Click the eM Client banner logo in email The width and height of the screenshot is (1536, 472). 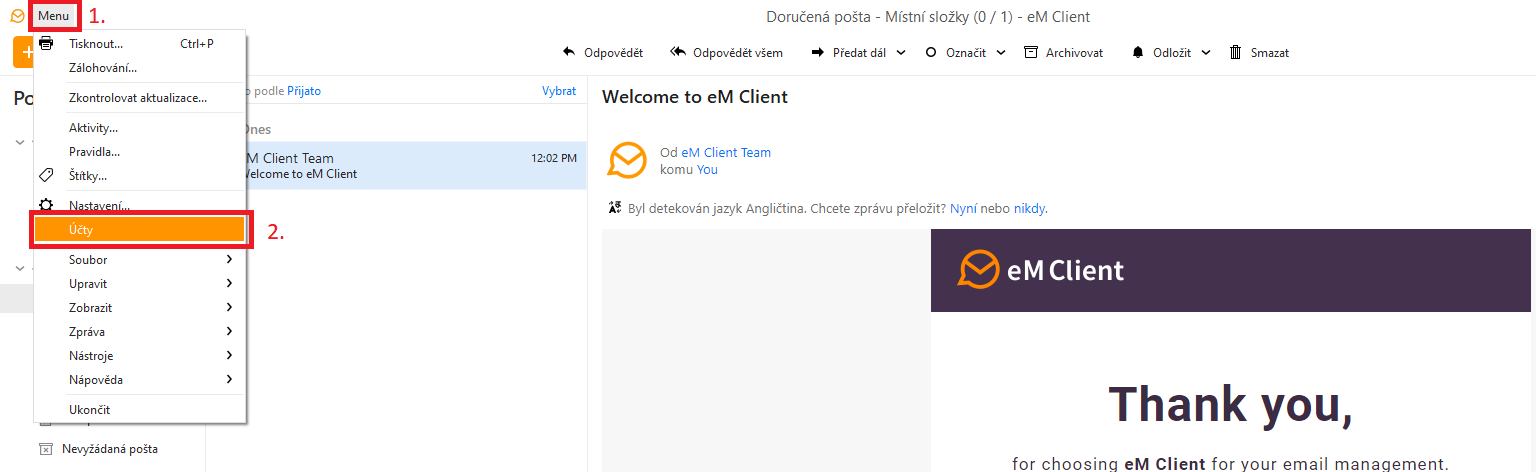[1040, 270]
